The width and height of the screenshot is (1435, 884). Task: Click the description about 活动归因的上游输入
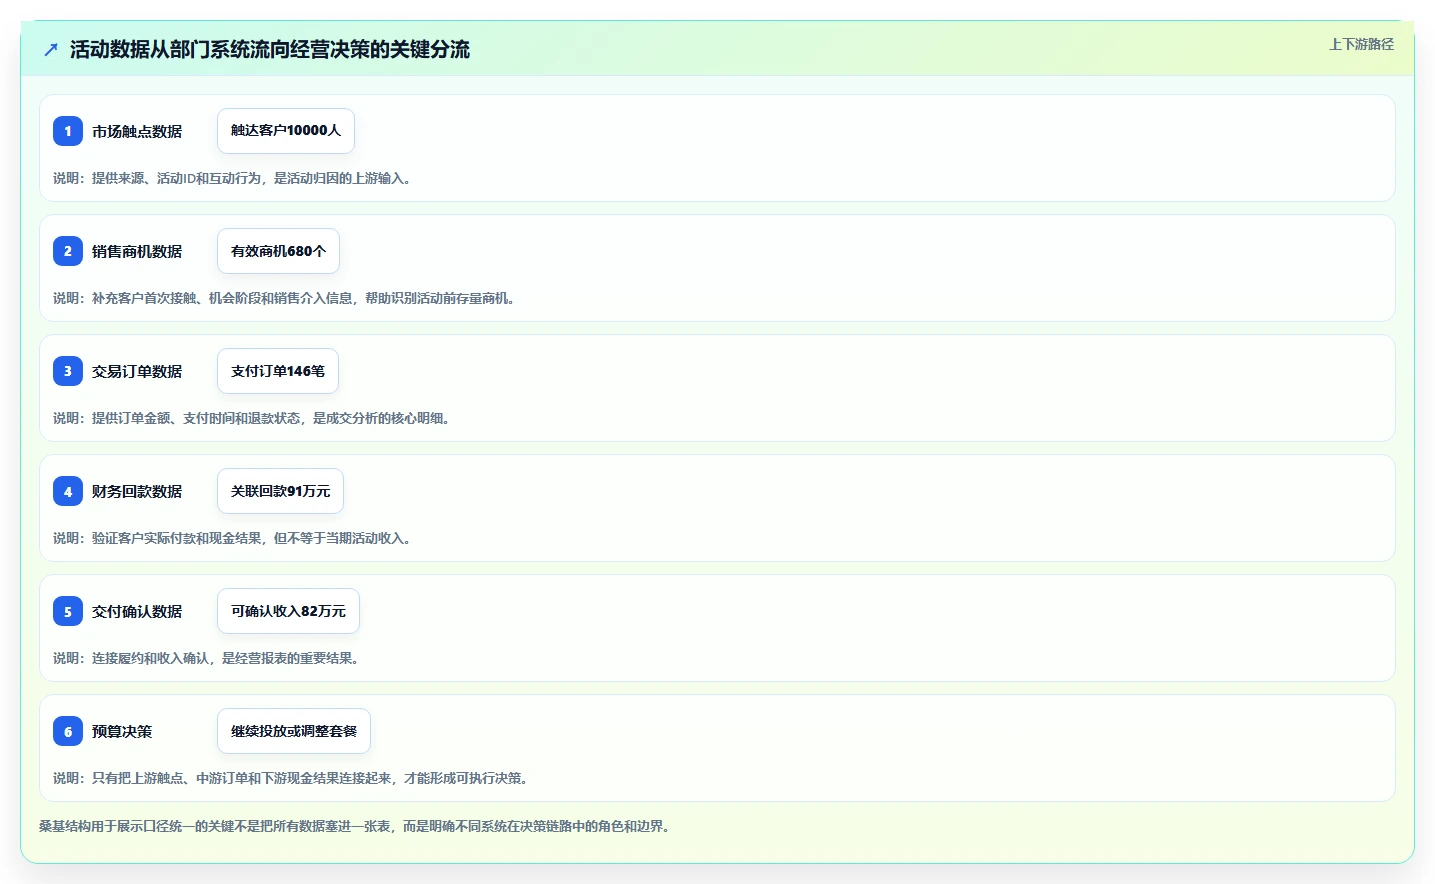(234, 178)
